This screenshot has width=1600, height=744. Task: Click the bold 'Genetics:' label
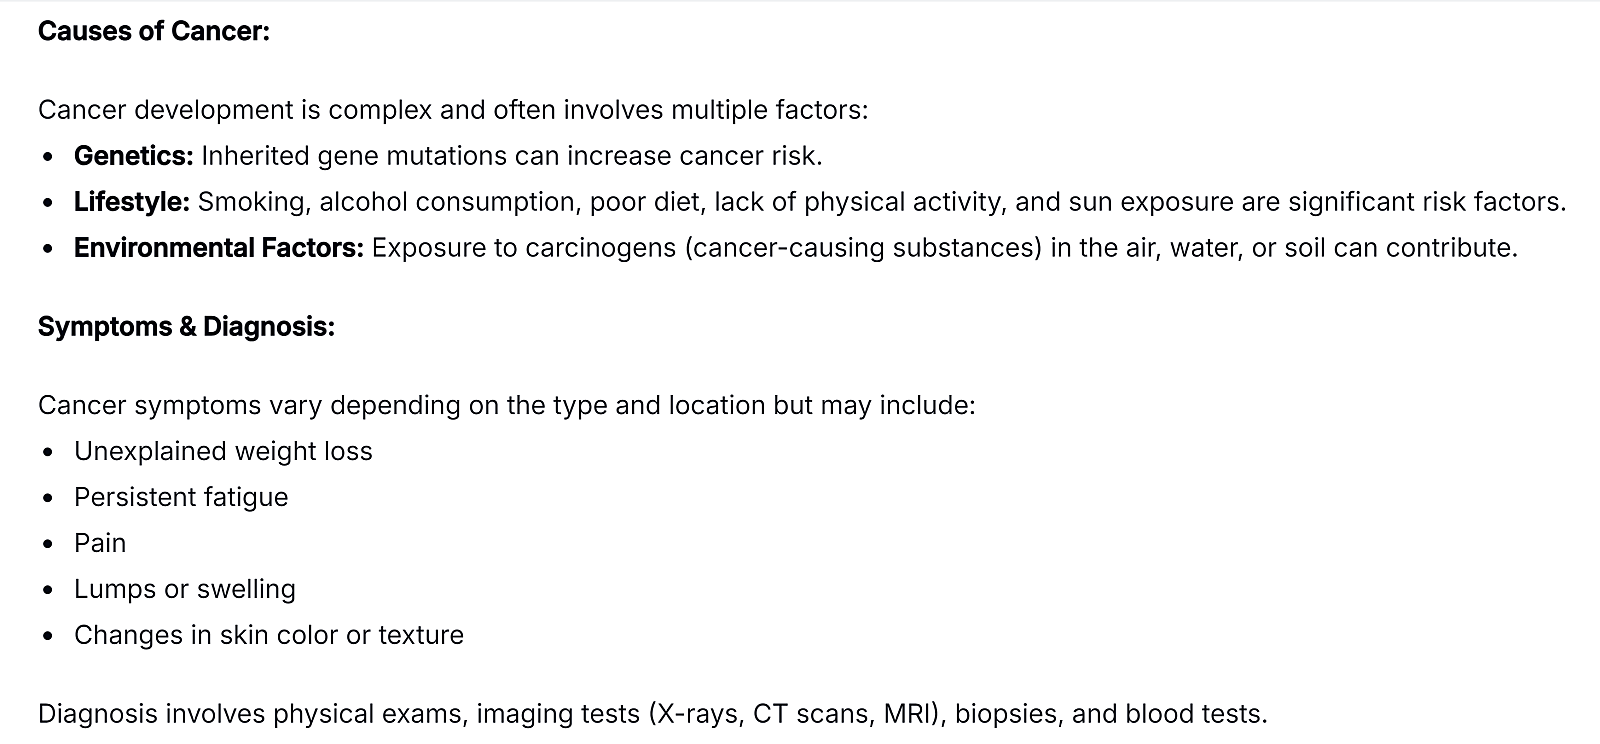coord(134,156)
